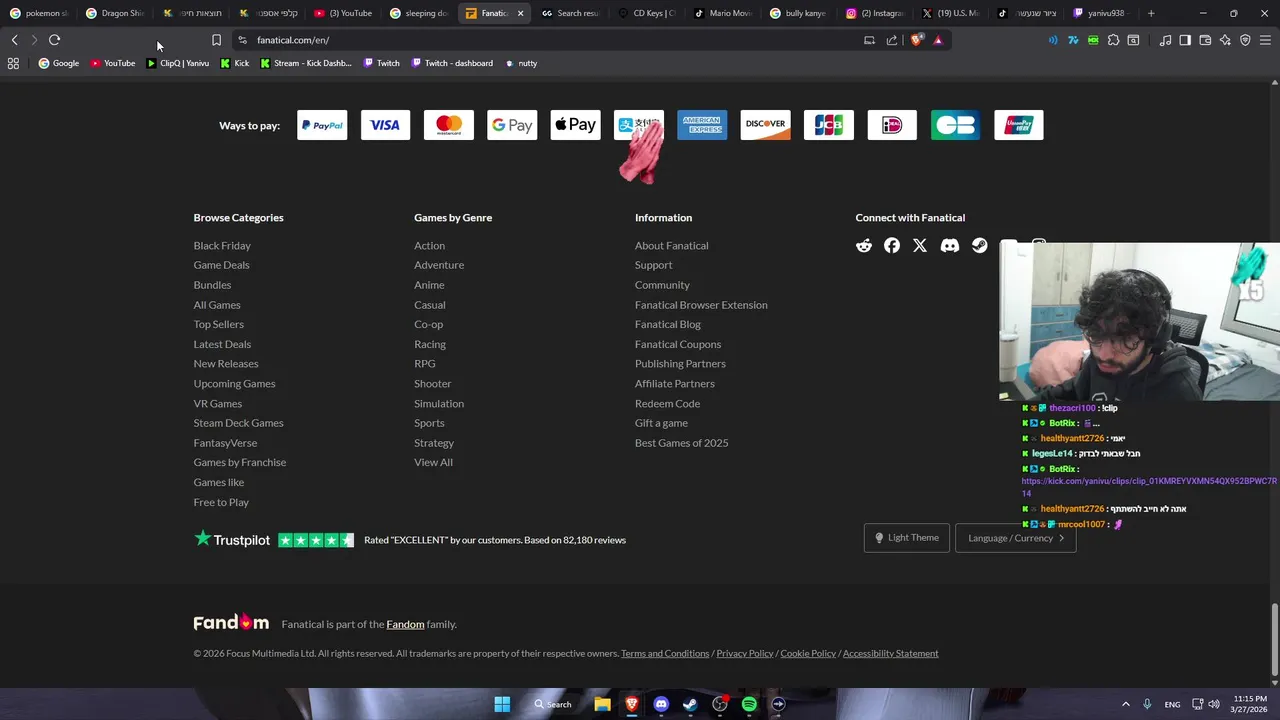The width and height of the screenshot is (1280, 720).
Task: Open the Brave Shields lion icon
Action: coord(916,40)
